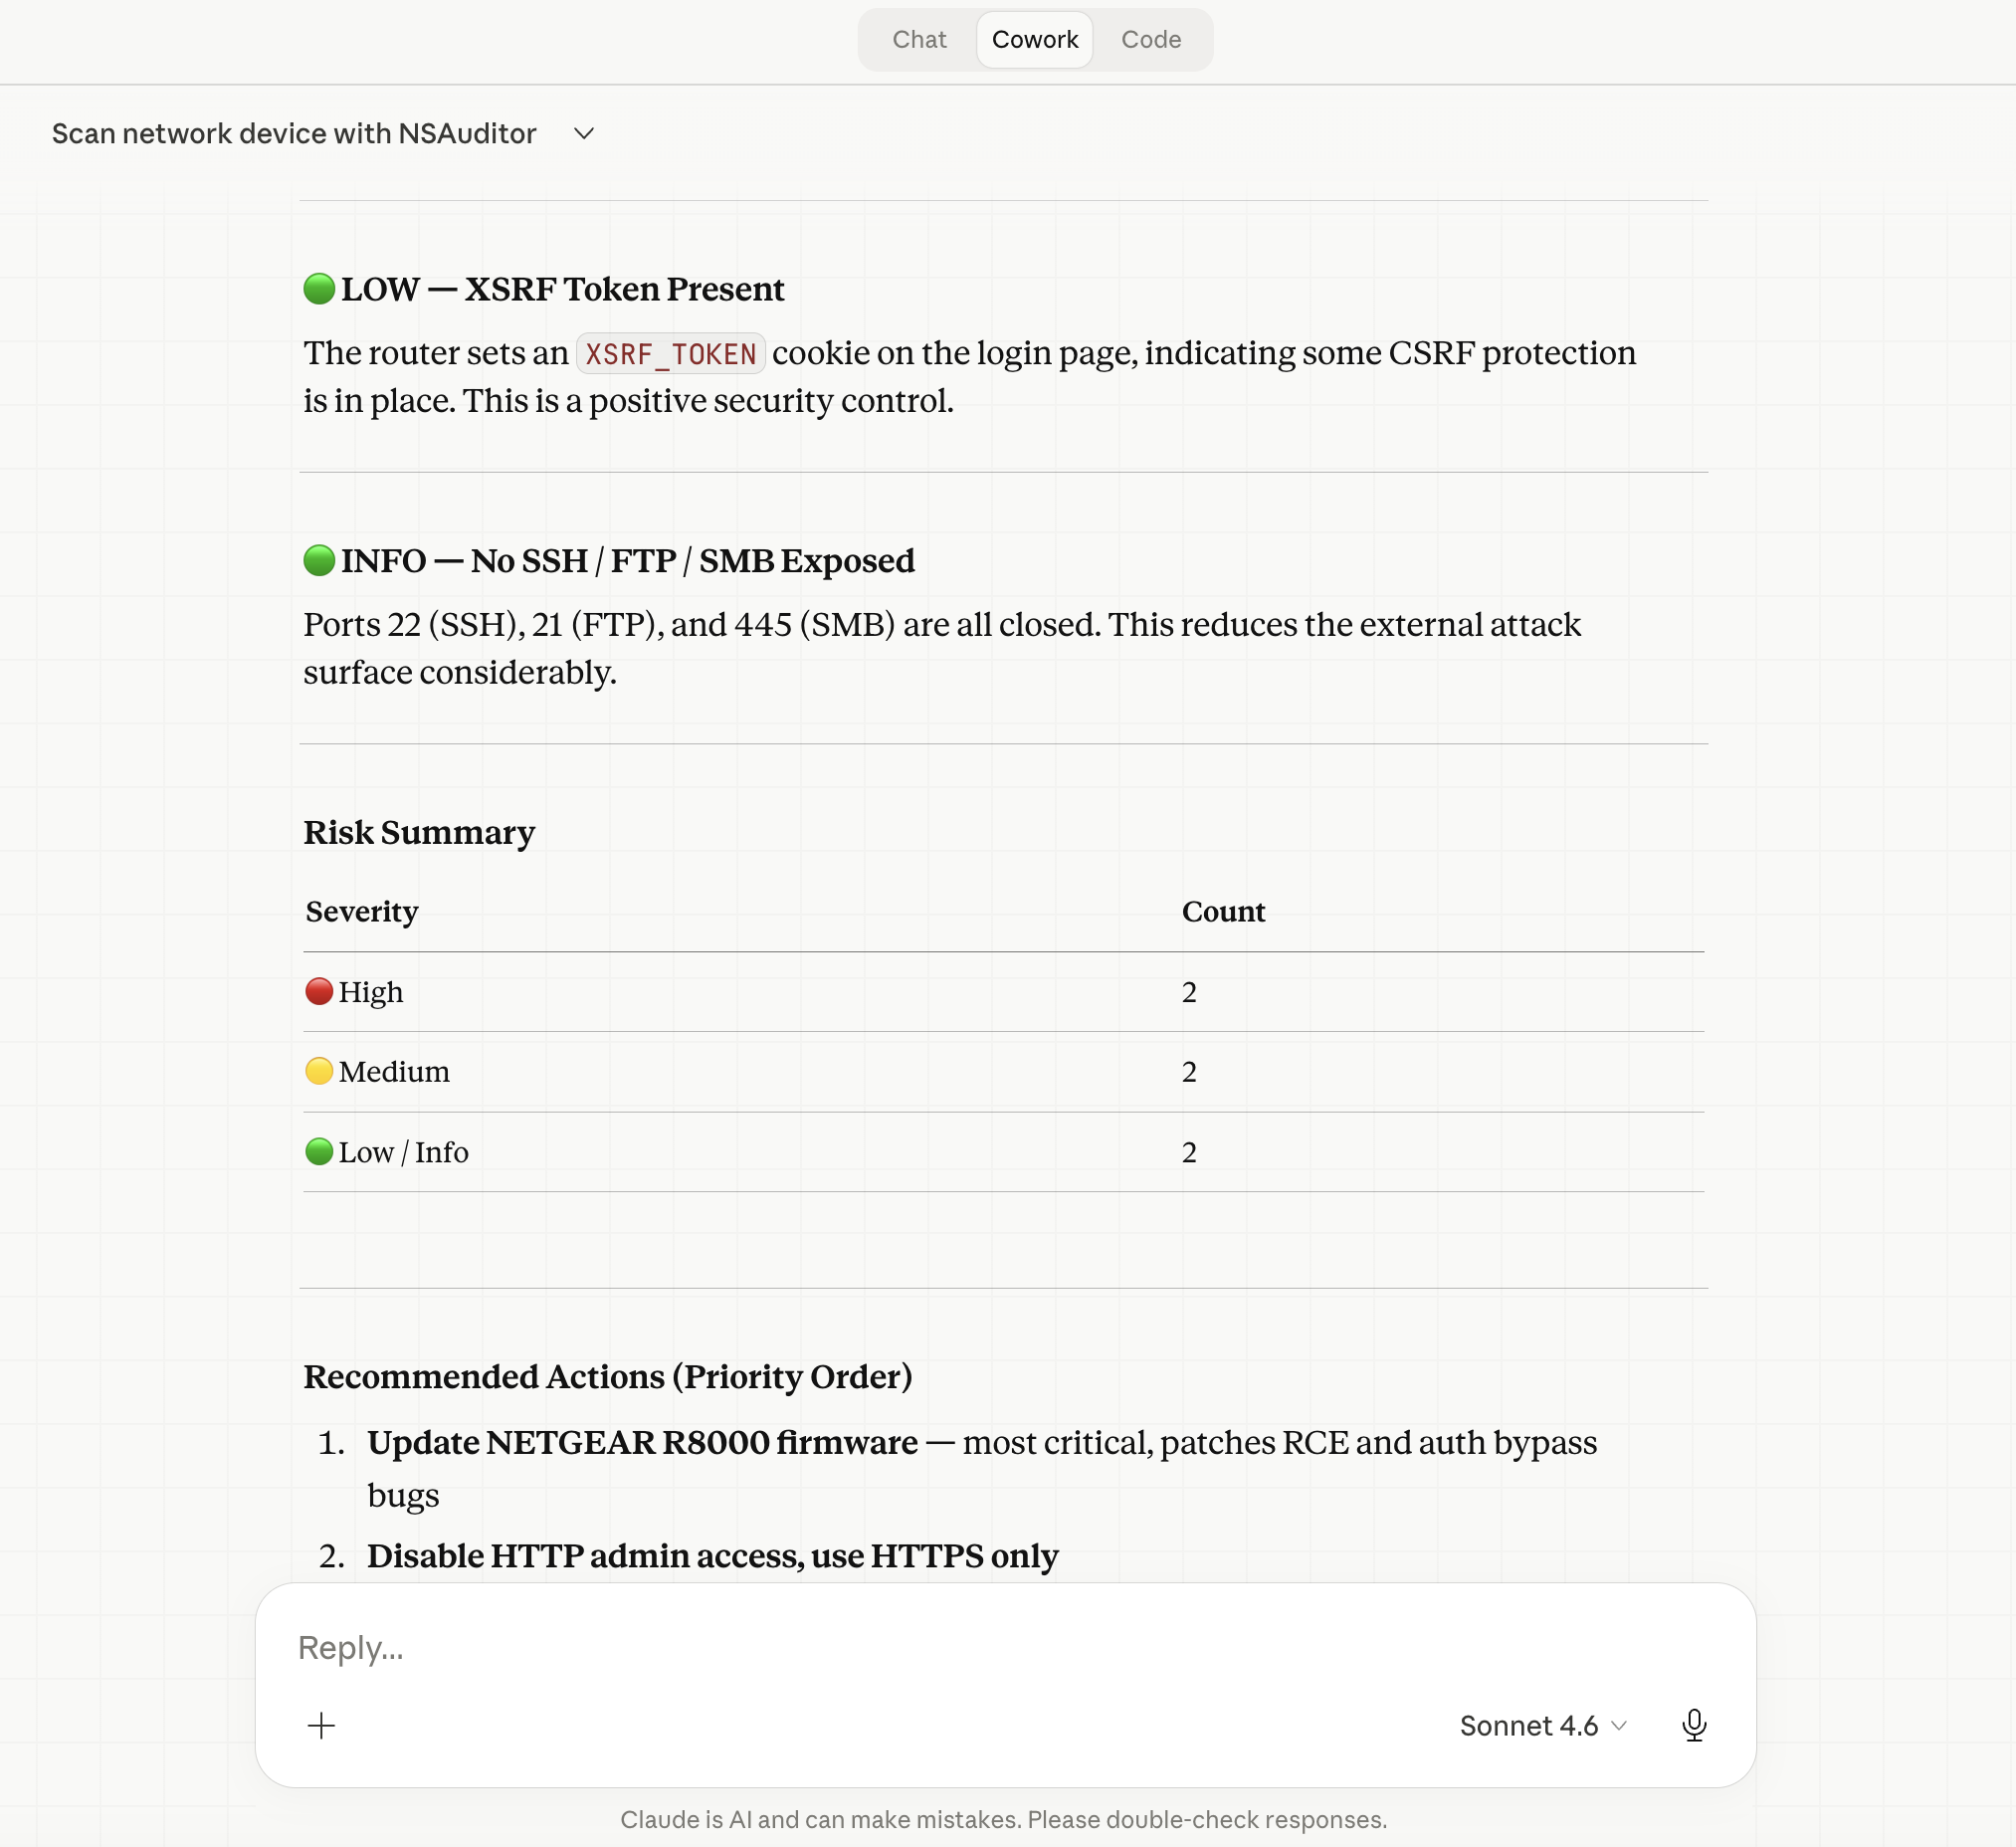Screen dimensions: 2016x1847
Task: Click the red High severity indicator dot
Action: click(318, 991)
